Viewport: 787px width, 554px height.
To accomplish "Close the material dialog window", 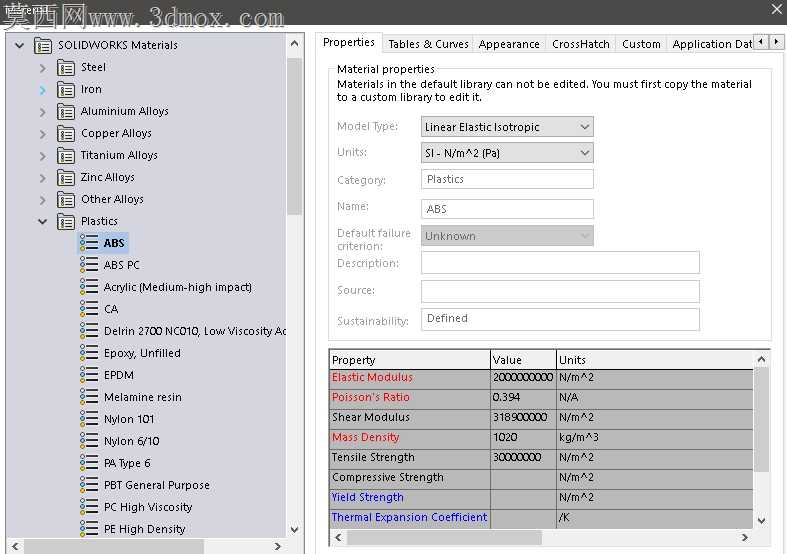I will pyautogui.click(x=776, y=9).
